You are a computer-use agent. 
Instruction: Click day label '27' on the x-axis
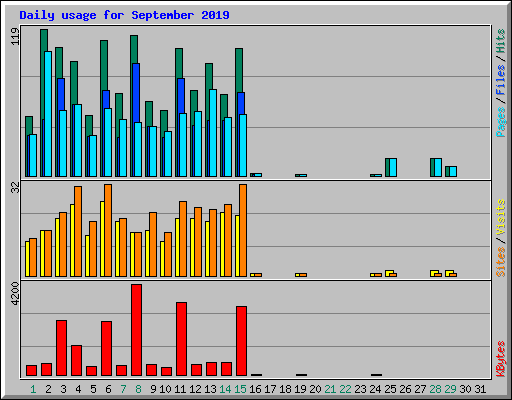click(x=420, y=389)
